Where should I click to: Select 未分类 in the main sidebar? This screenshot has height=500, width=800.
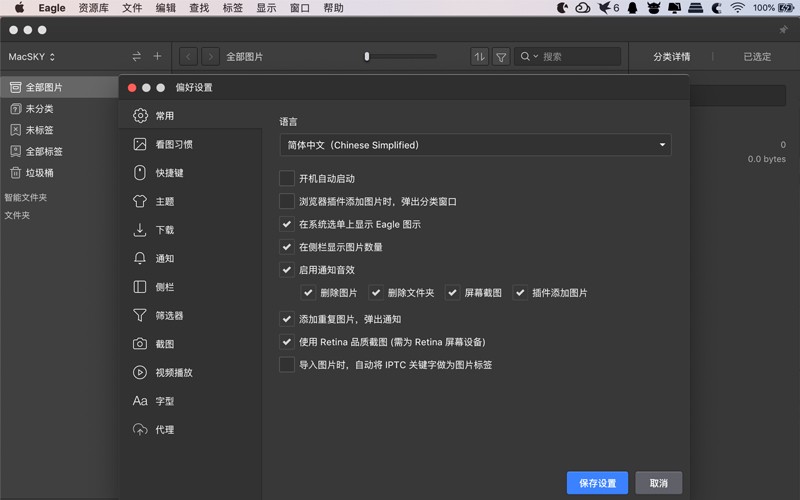pos(59,109)
